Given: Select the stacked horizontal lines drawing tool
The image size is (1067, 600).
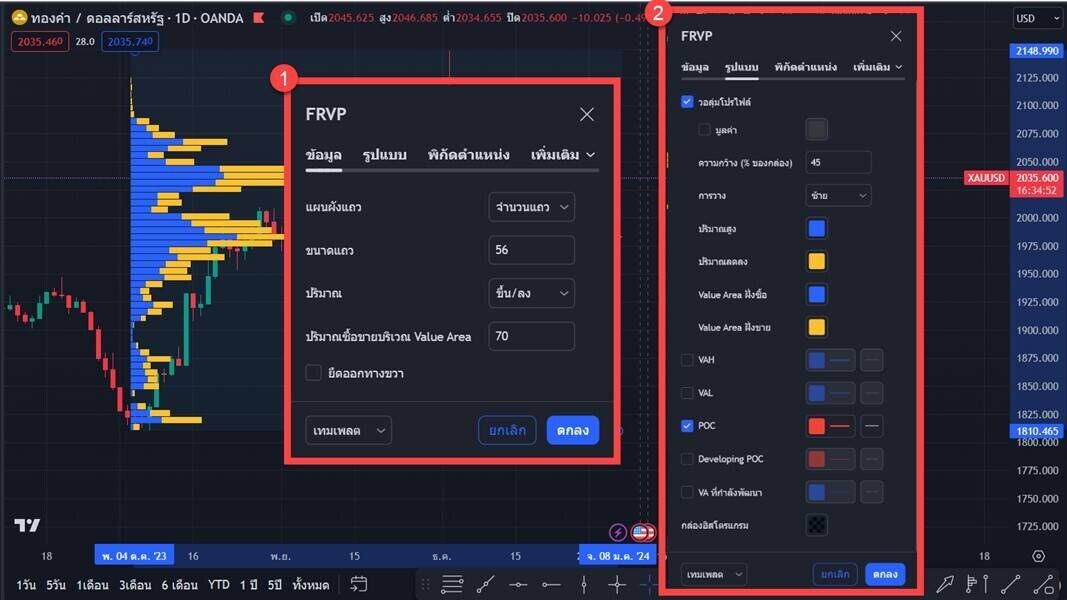Looking at the screenshot, I should [452, 584].
